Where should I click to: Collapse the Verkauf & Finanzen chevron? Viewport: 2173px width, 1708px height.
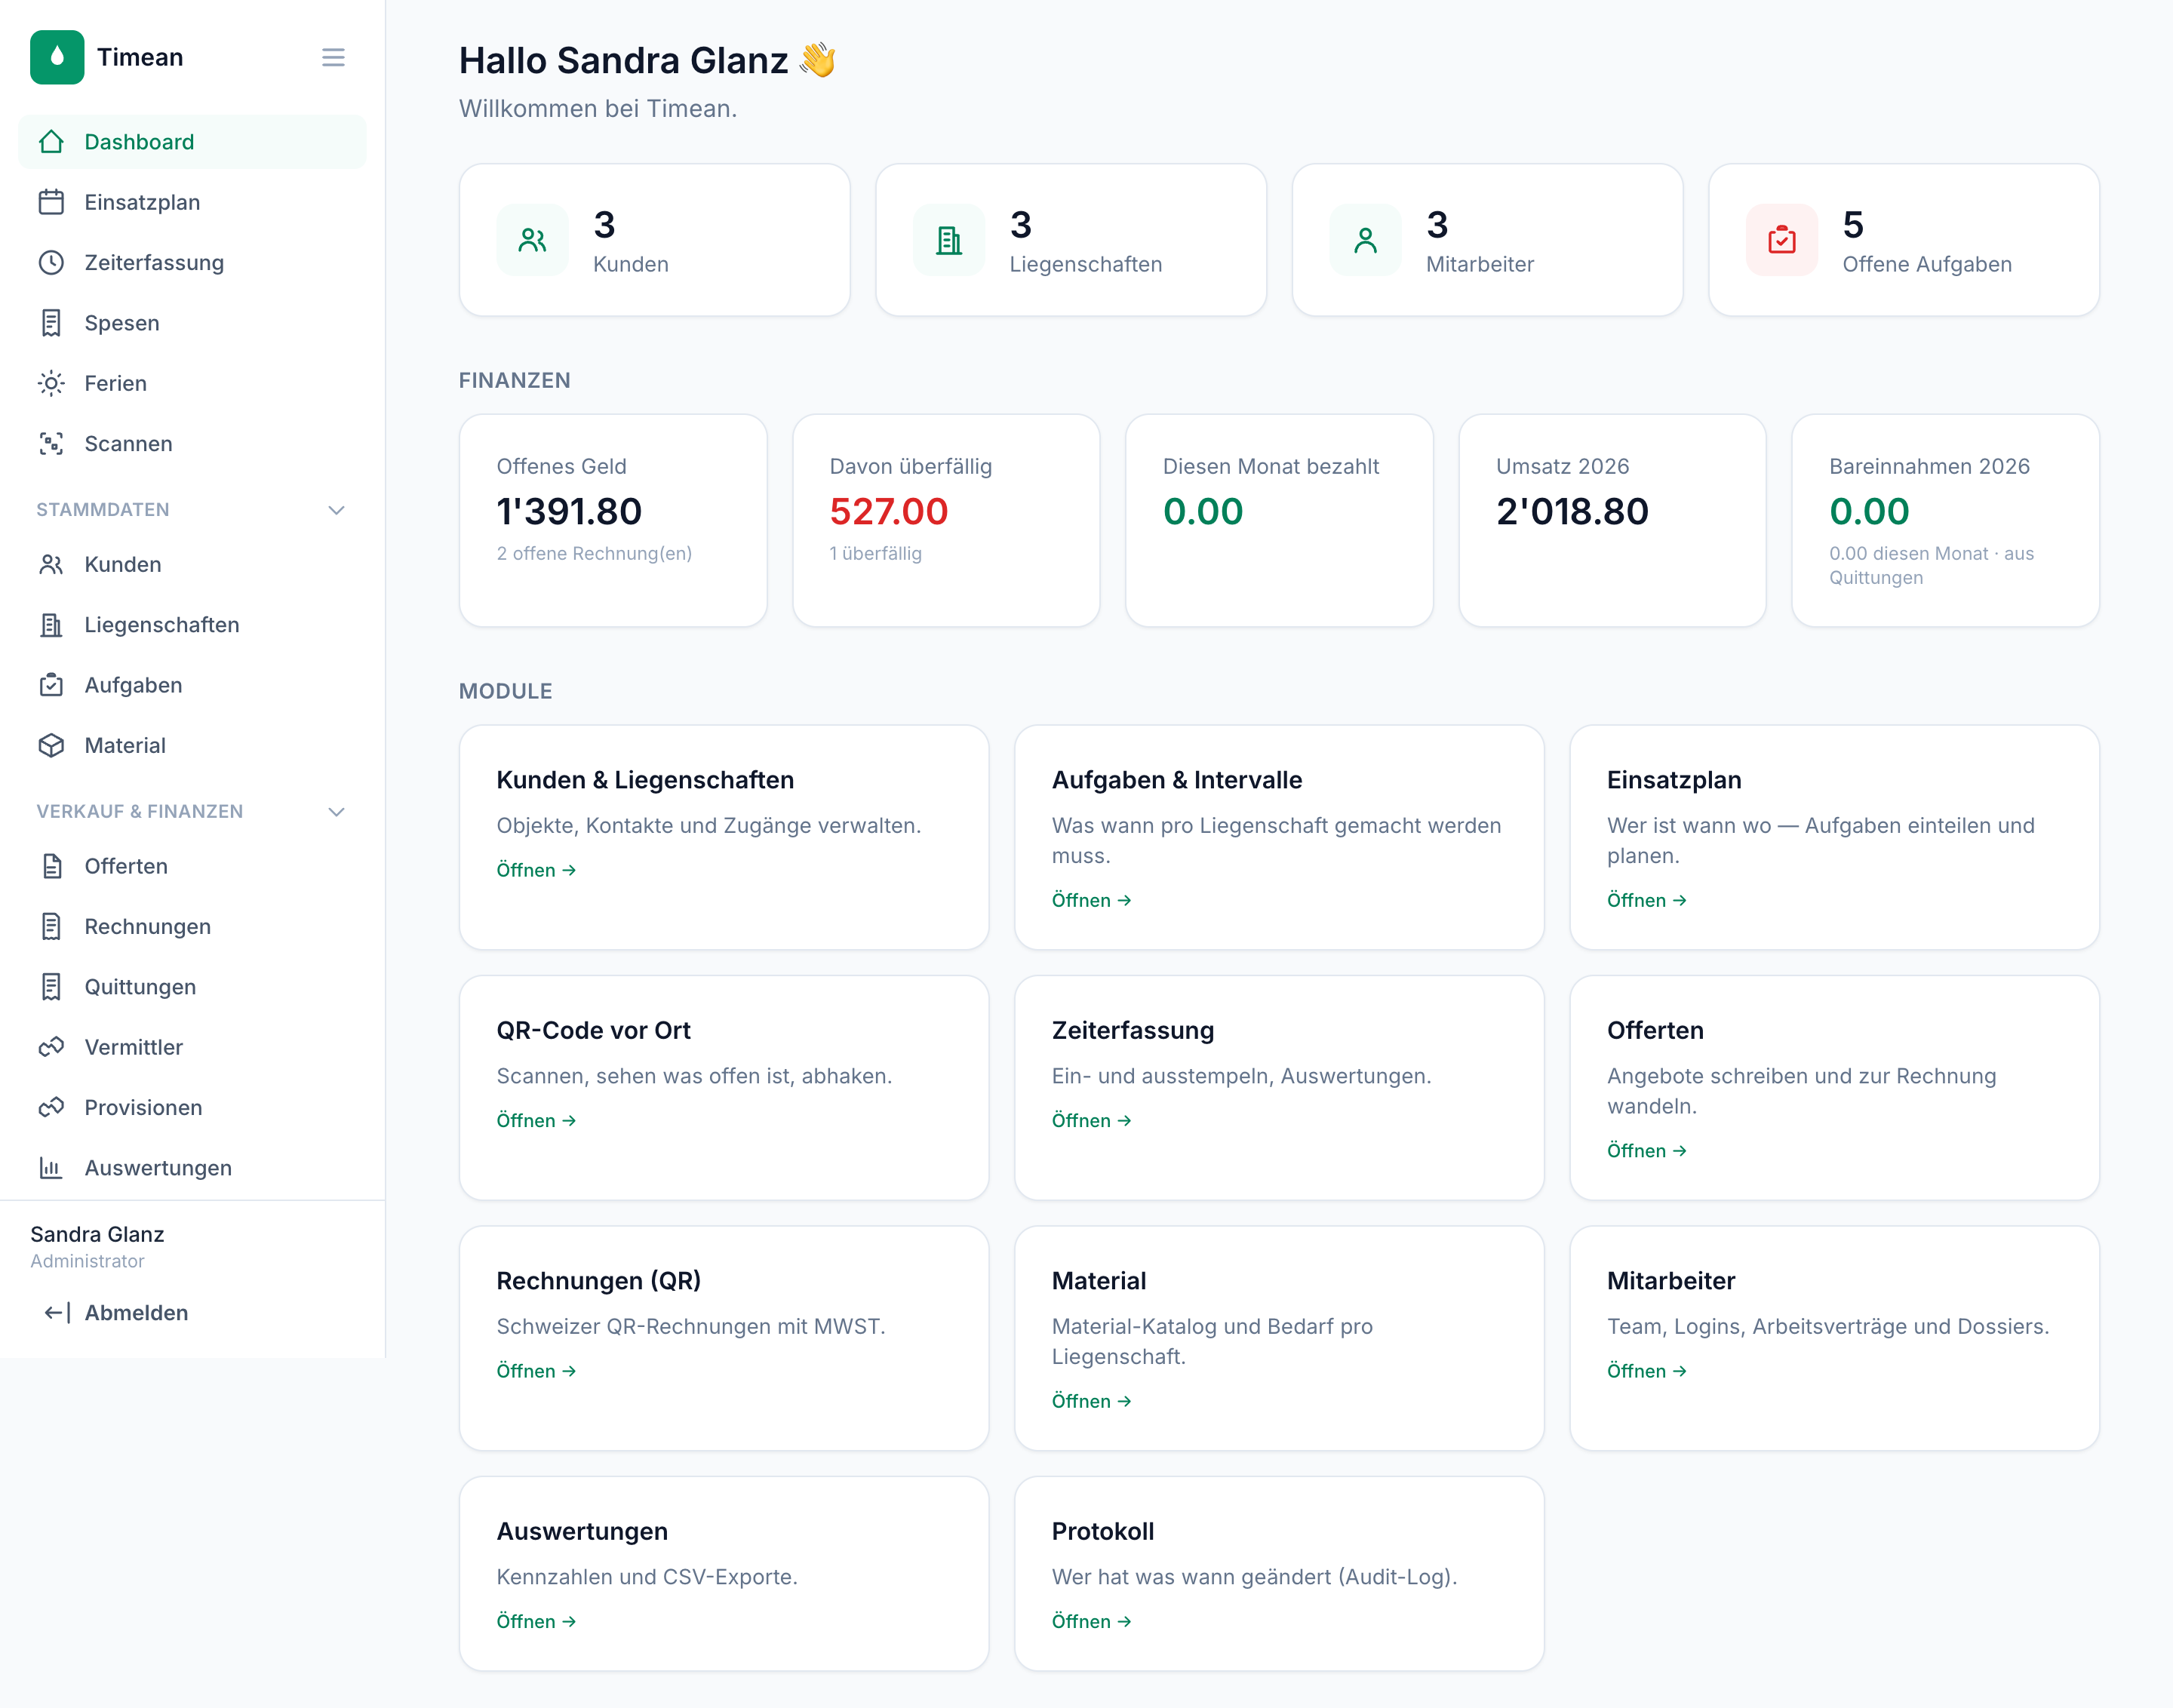point(336,812)
